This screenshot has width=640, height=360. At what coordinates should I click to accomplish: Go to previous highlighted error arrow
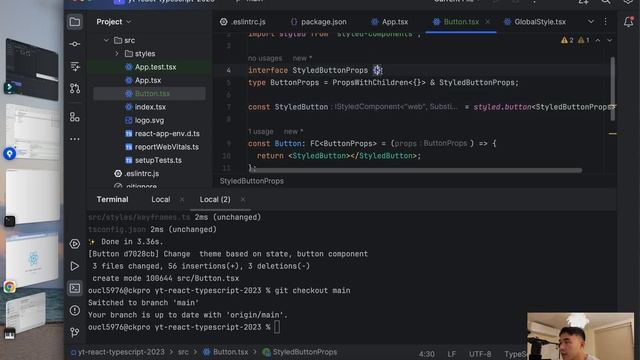click(598, 40)
